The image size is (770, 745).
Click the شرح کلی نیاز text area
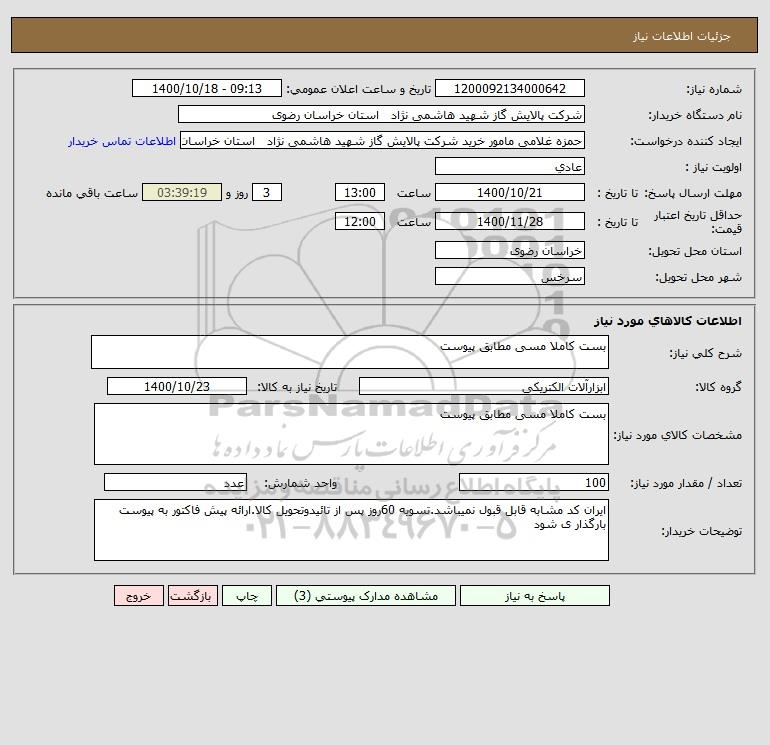click(349, 352)
